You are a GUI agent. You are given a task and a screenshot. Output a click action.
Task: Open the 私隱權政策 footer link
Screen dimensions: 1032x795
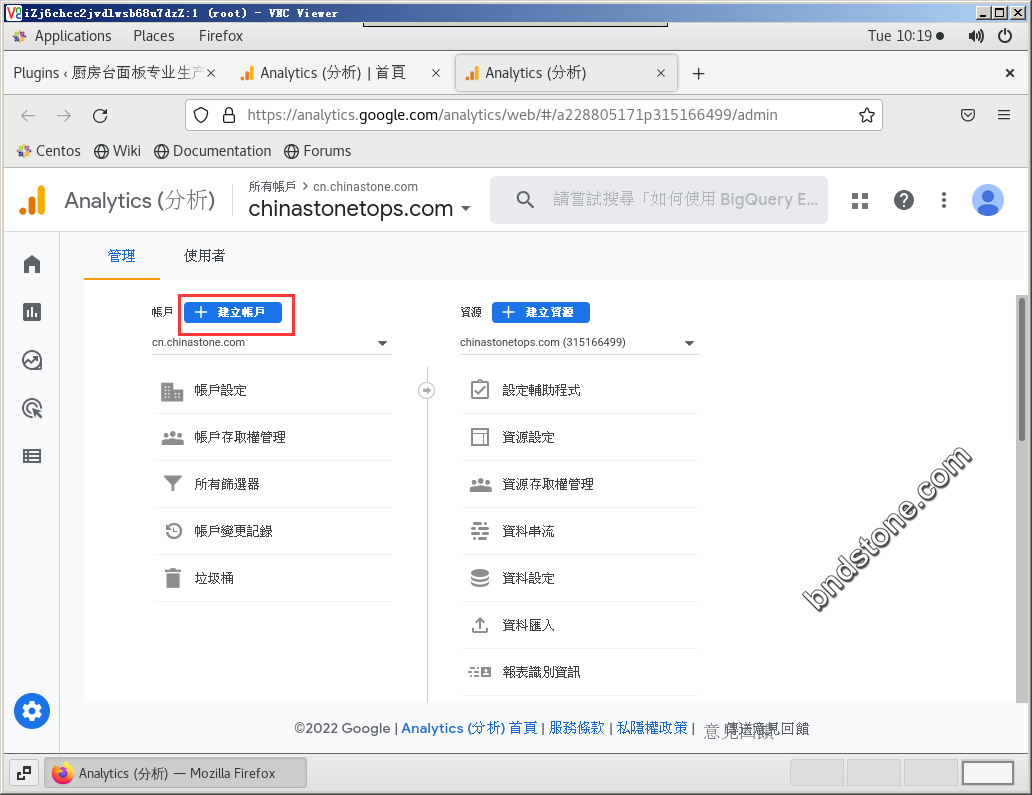point(652,729)
